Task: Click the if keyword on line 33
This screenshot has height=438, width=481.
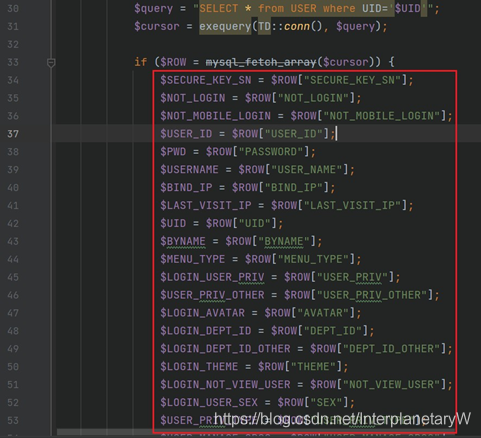Action: point(140,62)
